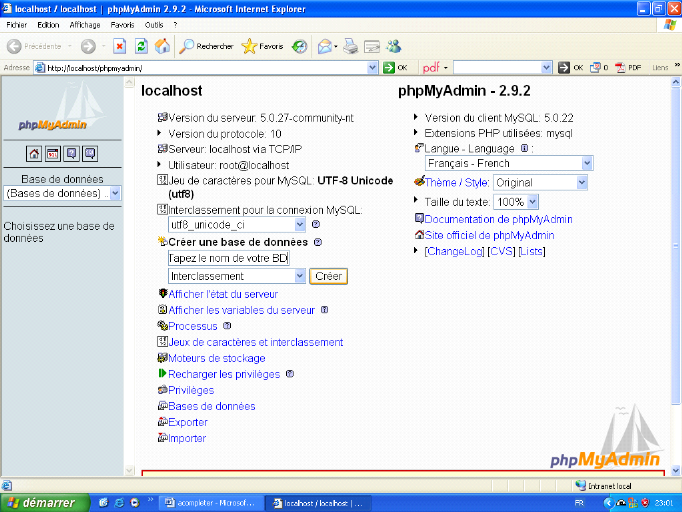This screenshot has height=512, width=682.
Task: Click the IE Back (Précédente) button
Action: (x=34, y=46)
